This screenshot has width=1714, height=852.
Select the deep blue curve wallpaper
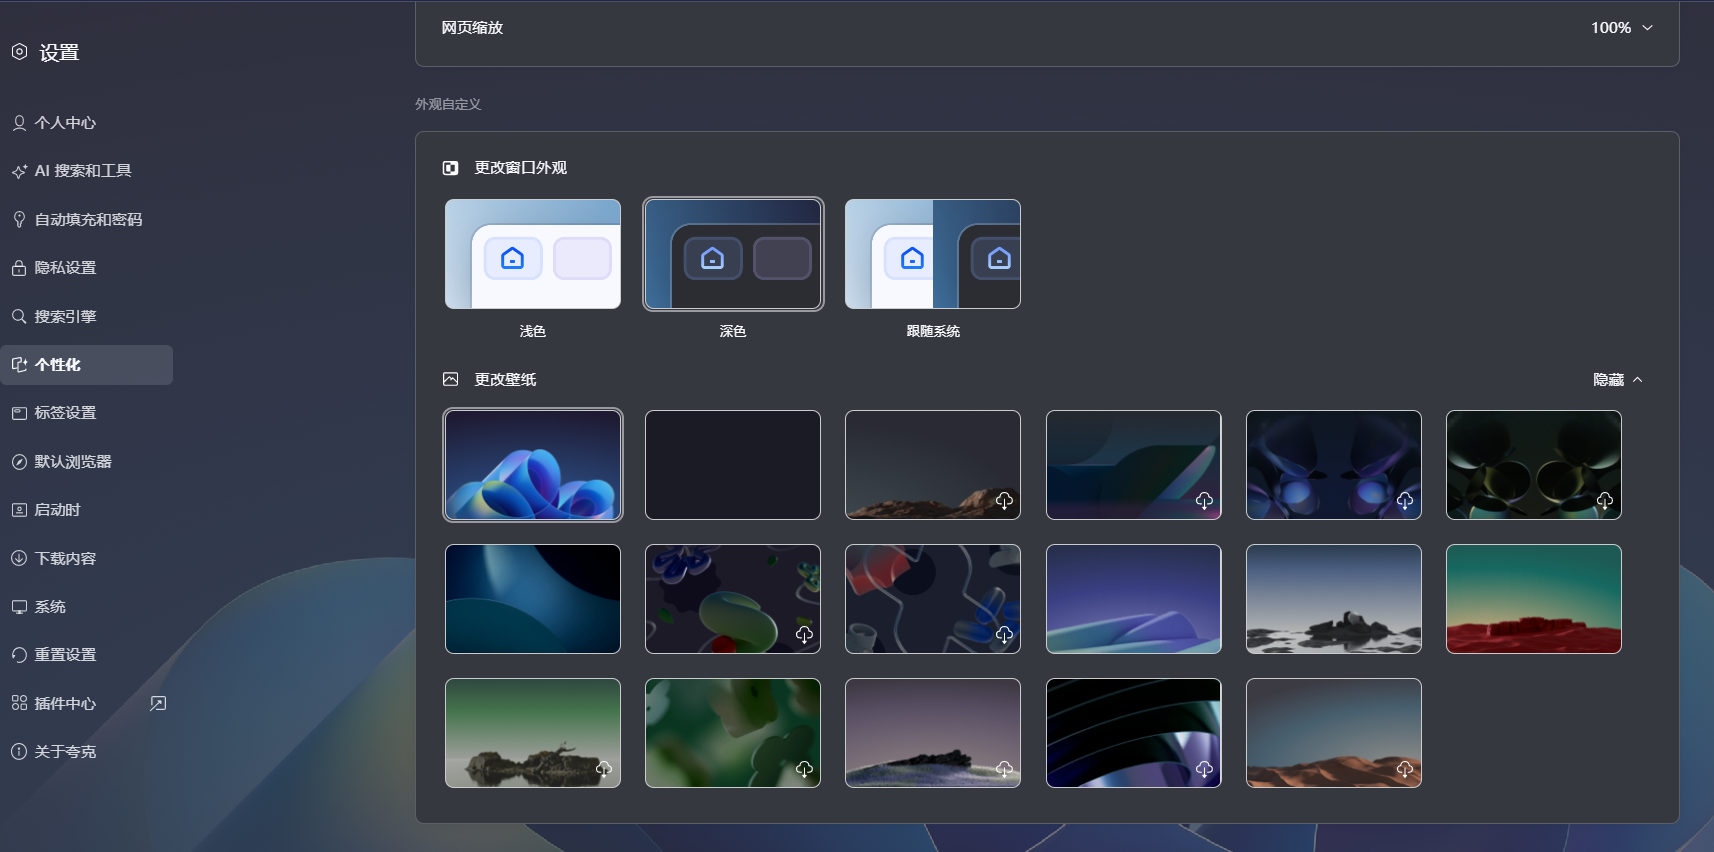click(x=533, y=599)
